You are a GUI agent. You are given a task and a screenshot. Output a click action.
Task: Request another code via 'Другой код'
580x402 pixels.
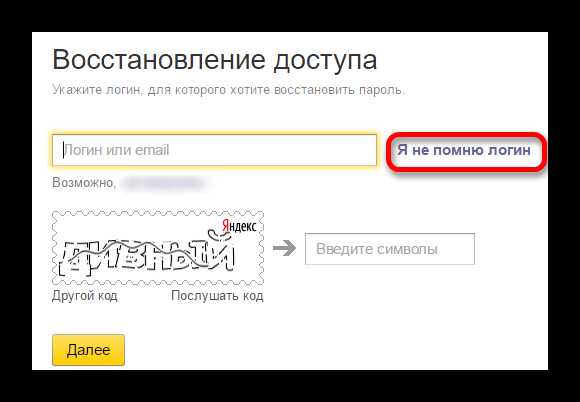85,296
